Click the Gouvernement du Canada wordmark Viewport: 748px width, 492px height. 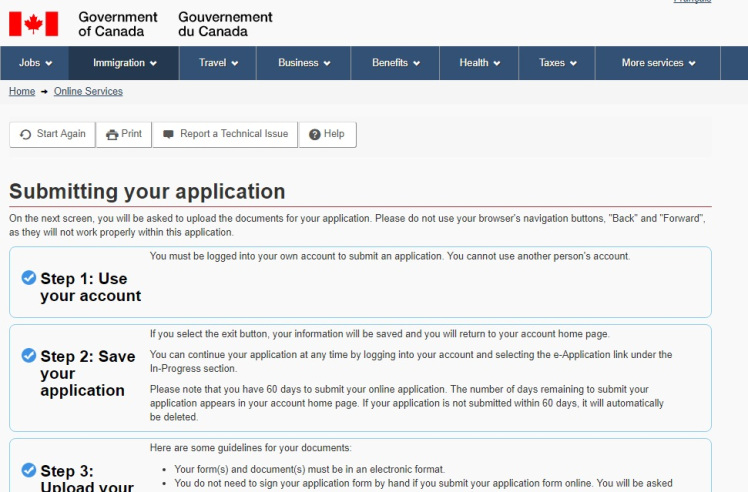point(225,24)
